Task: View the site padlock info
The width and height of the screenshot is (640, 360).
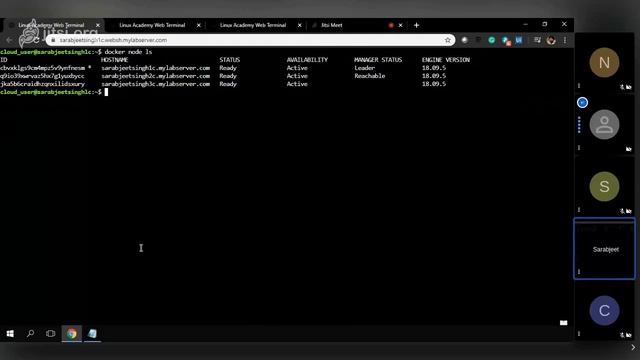Action: click(x=53, y=40)
